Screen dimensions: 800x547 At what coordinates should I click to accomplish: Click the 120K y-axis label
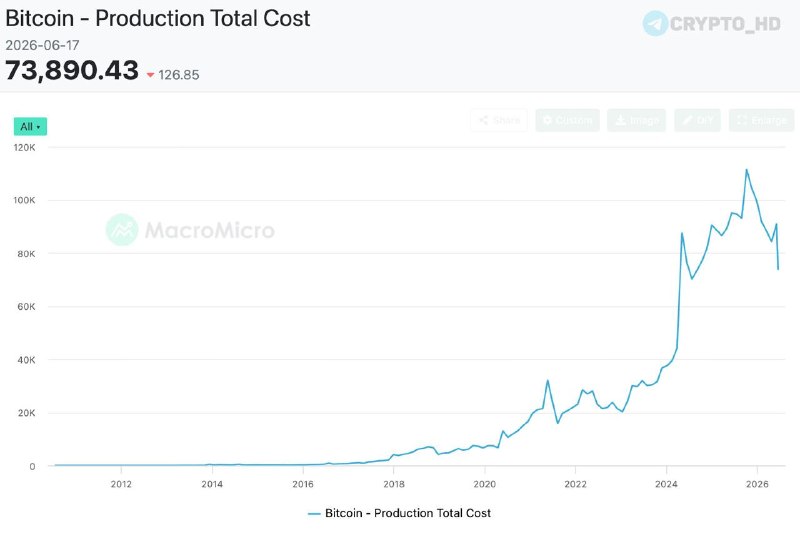click(x=24, y=147)
